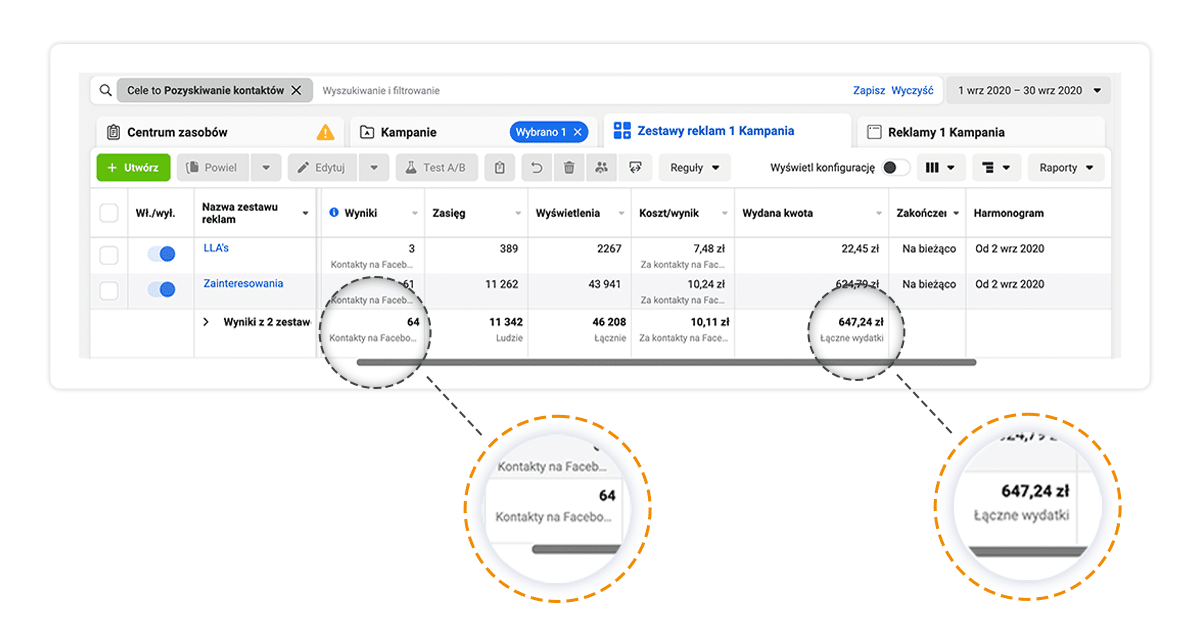Screen dimensions: 1200x628
Task: Click the info icon beside the Wyniki header
Action: coord(334,213)
